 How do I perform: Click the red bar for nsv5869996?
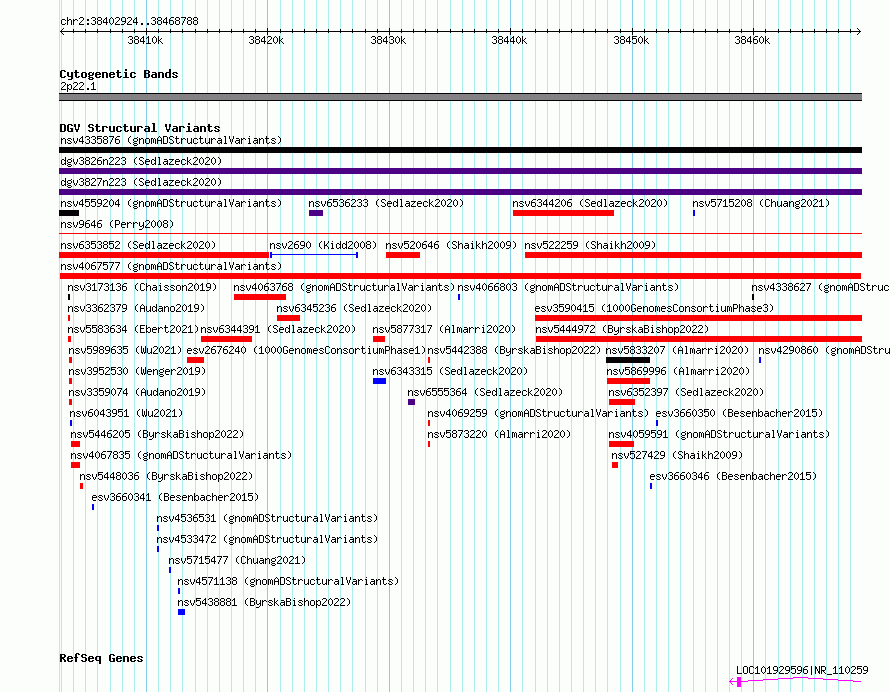pyautogui.click(x=628, y=381)
